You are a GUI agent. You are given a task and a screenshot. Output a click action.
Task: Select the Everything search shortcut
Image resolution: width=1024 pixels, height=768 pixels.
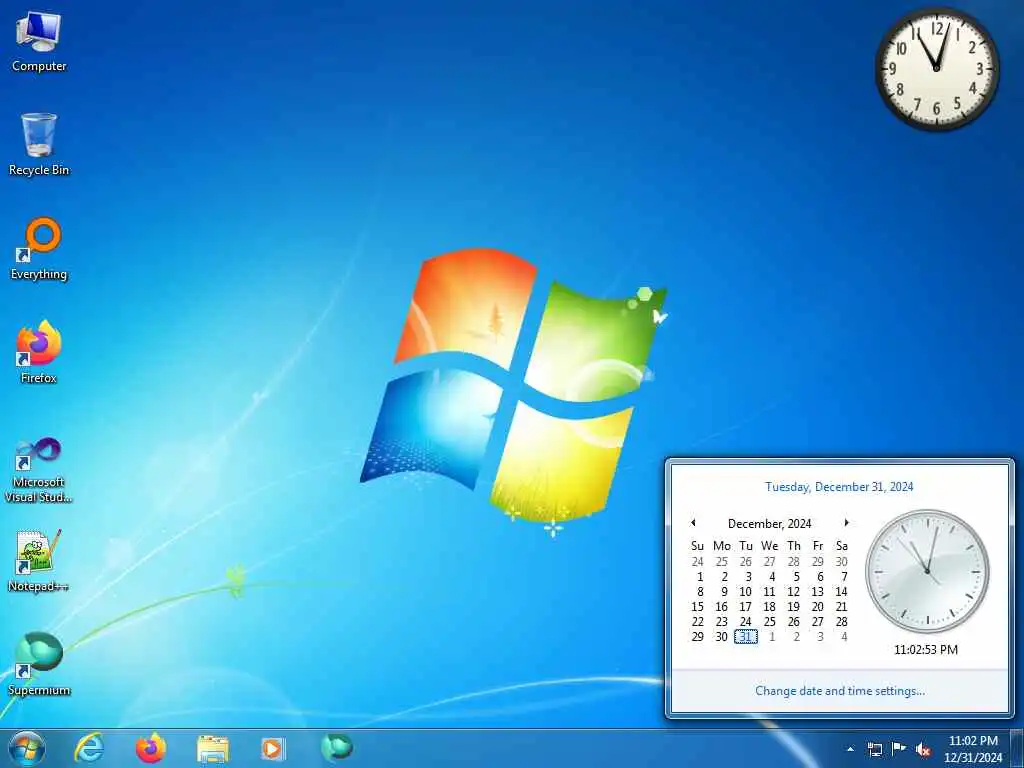coord(39,249)
